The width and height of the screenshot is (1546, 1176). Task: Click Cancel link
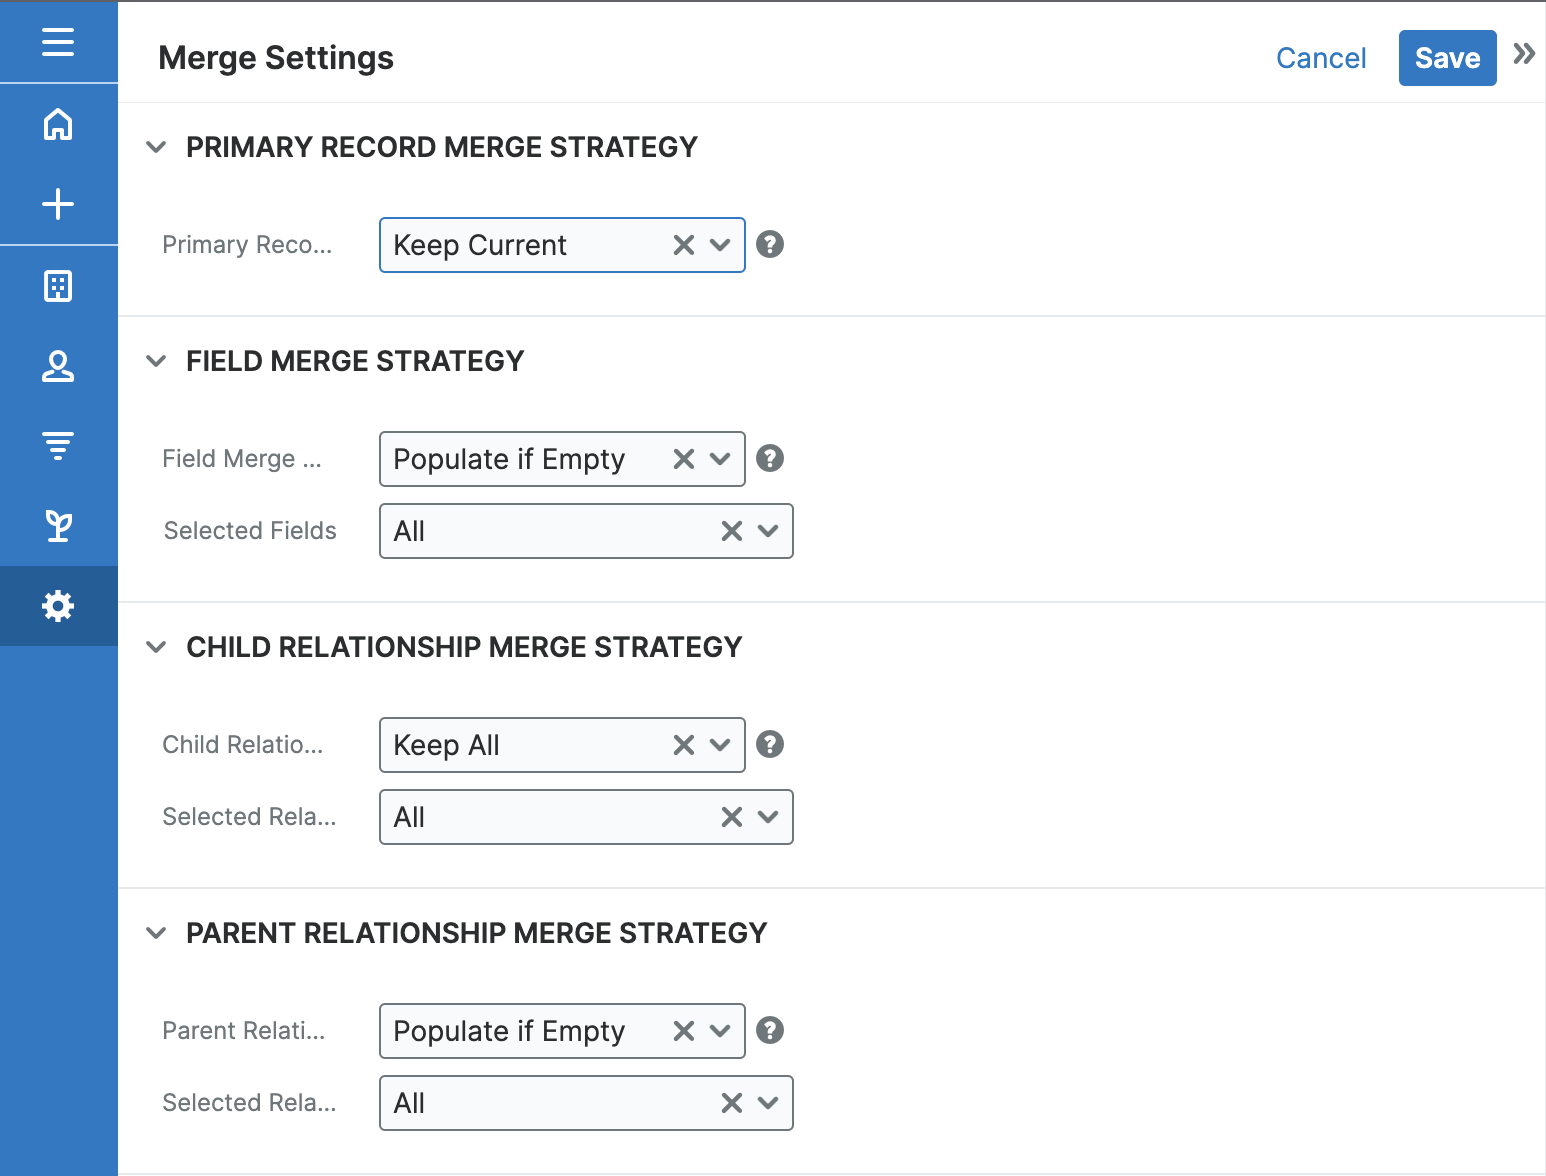[1320, 58]
